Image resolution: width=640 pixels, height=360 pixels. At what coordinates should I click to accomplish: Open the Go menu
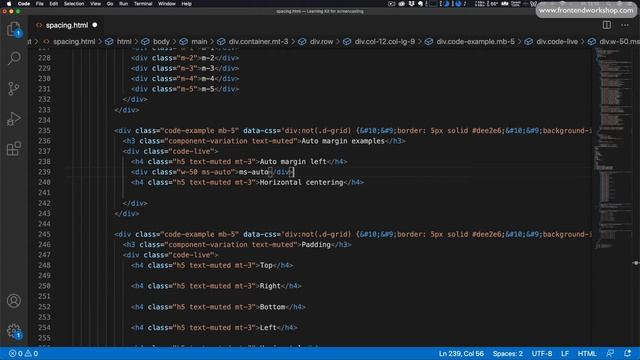[x=110, y=4]
